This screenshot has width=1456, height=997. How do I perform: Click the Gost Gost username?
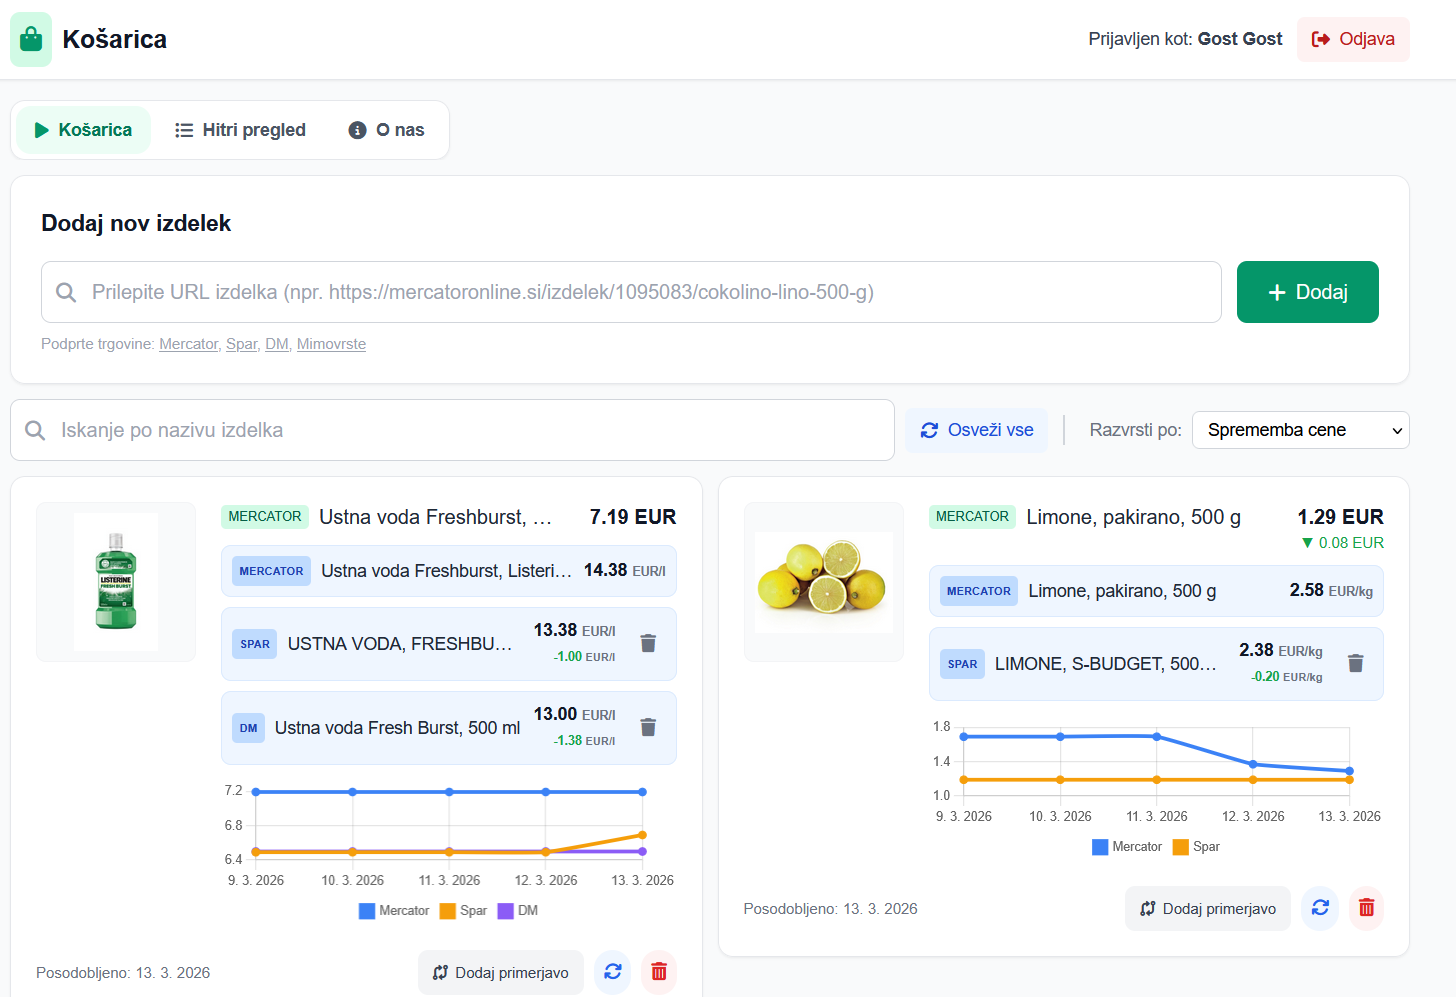[x=1240, y=39]
